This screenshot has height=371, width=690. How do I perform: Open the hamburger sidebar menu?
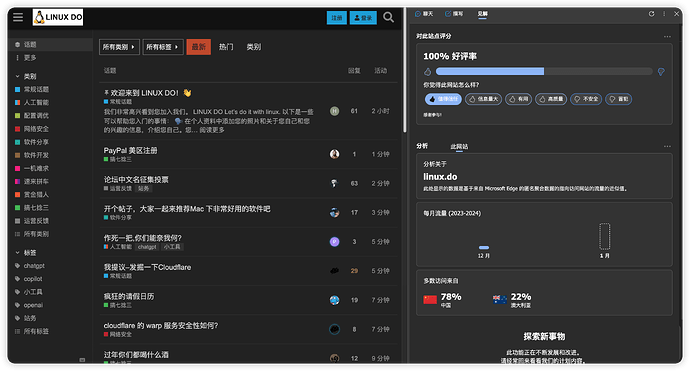pyautogui.click(x=18, y=17)
